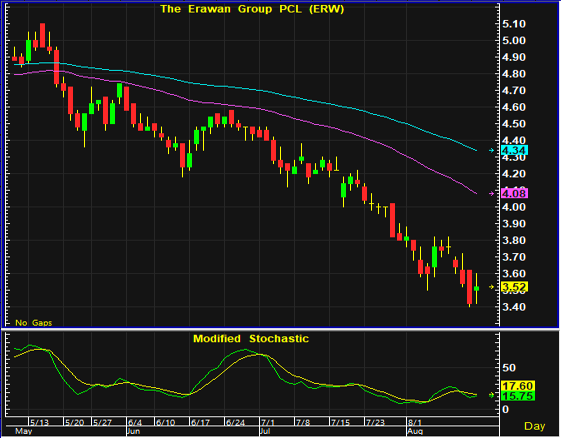This screenshot has height=438, width=561.
Task: Click the Modified Stochastic indicator title
Action: point(251,339)
